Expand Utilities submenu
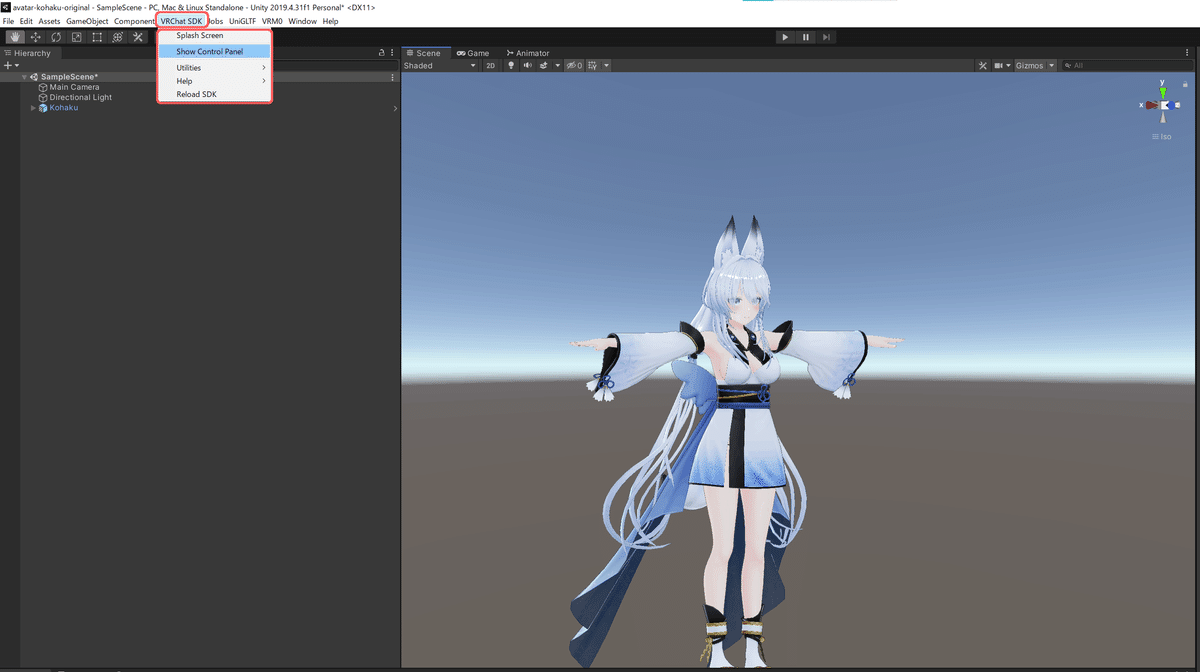Screen dimensions: 1200x672 point(214,68)
